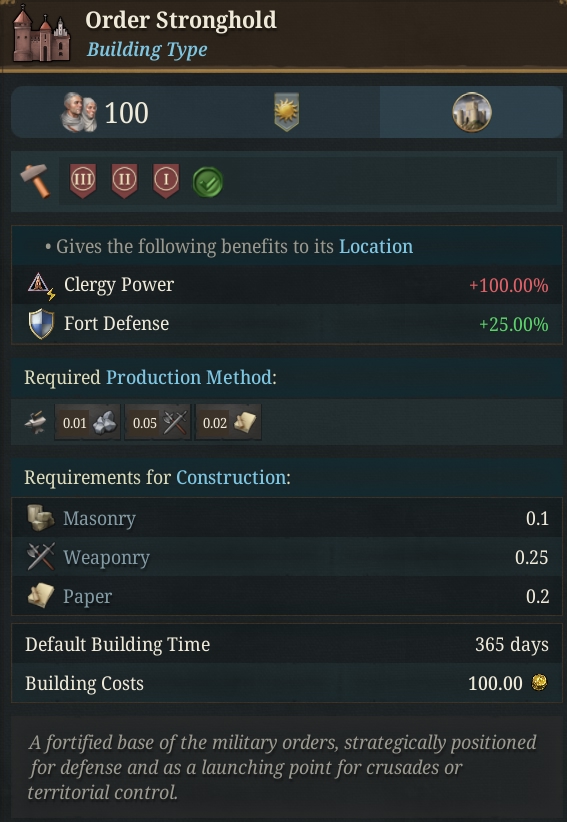
Task: Select the level I red badge
Action: pyautogui.click(x=166, y=181)
